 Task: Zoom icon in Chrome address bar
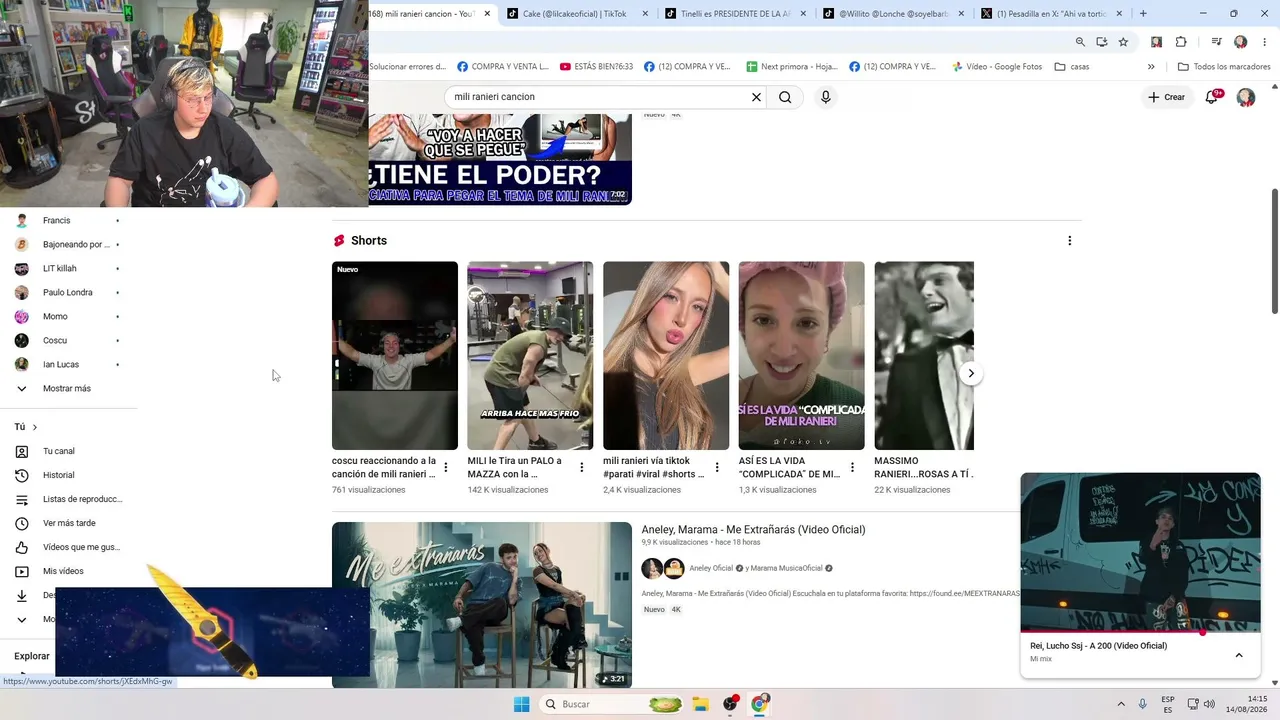1080,42
